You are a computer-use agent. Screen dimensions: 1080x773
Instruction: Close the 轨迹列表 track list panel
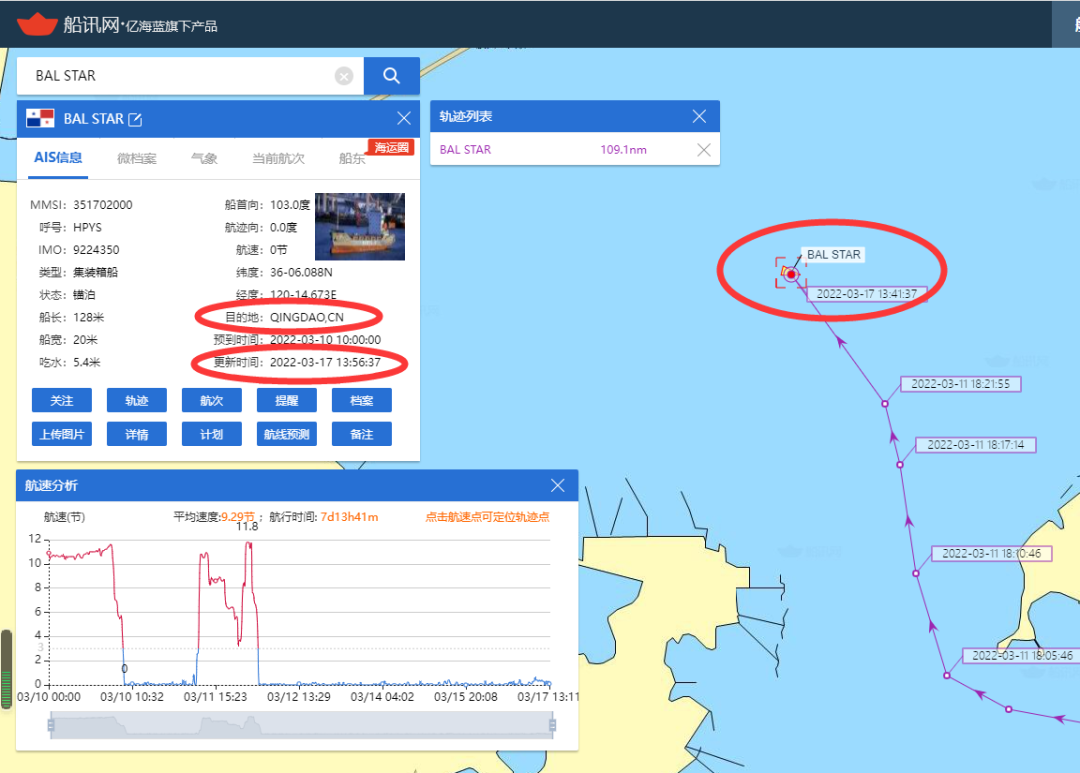pos(700,117)
